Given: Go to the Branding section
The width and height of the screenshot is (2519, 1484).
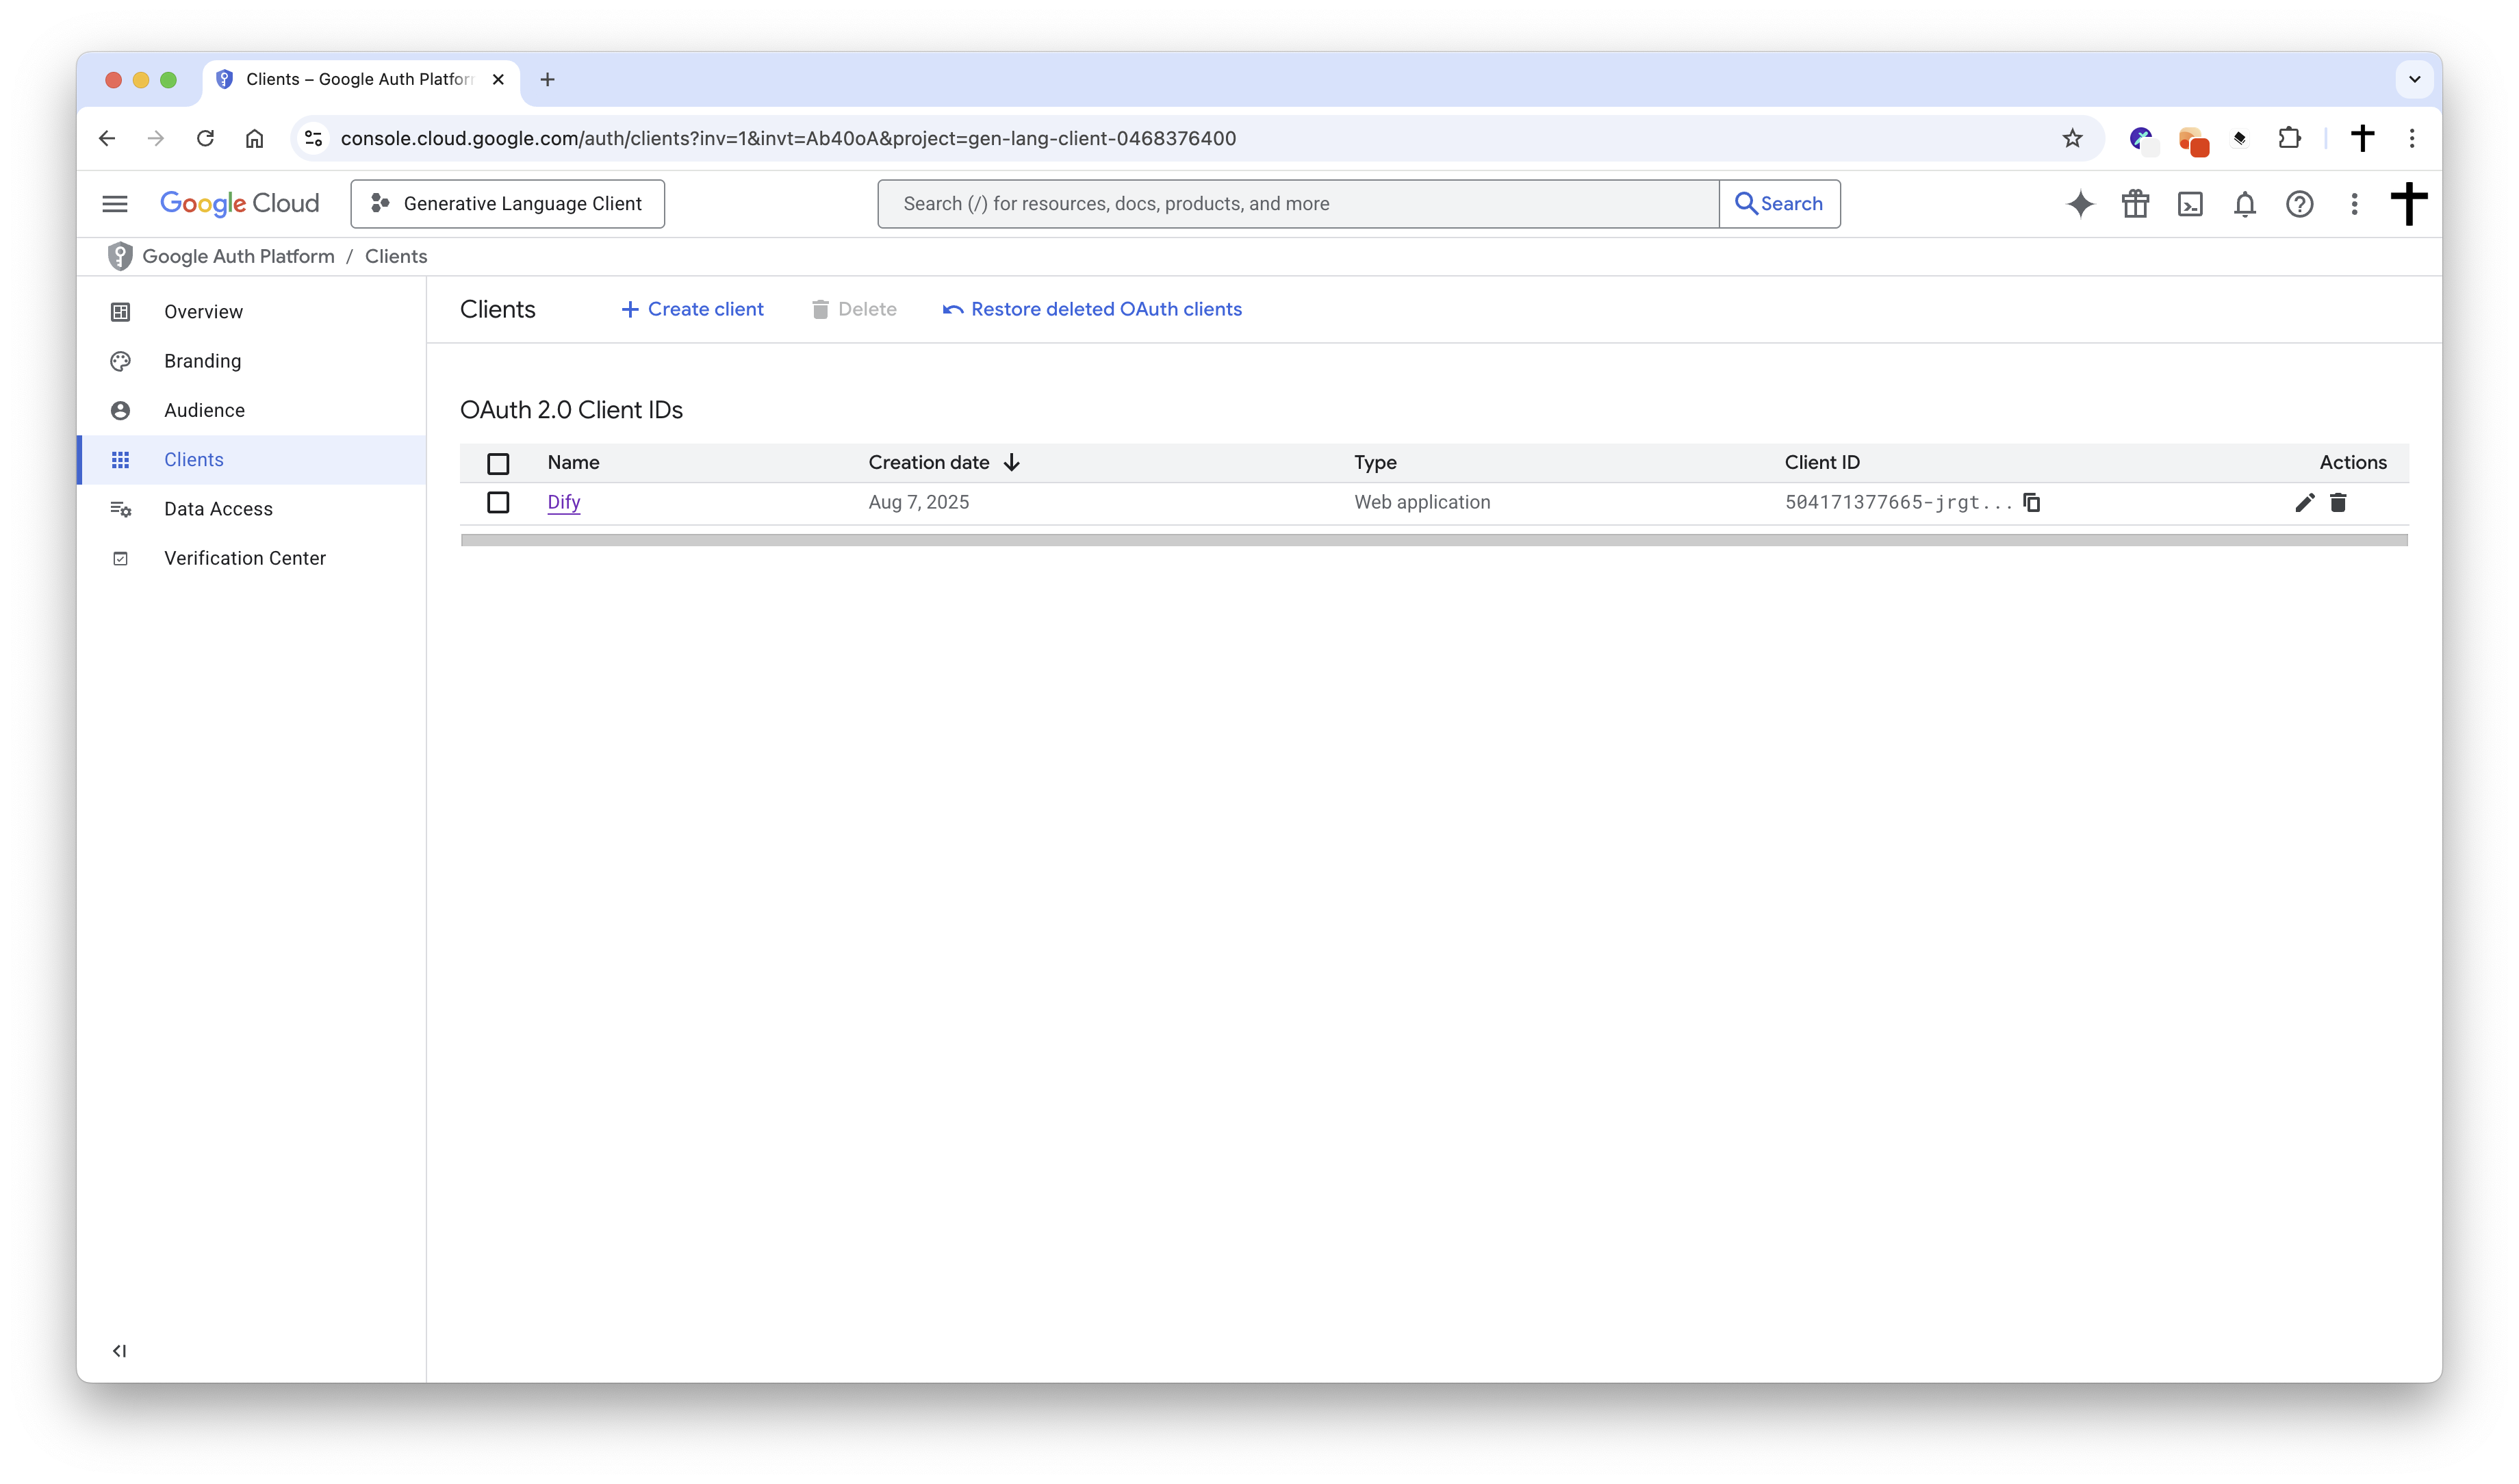Looking at the screenshot, I should pyautogui.click(x=202, y=361).
